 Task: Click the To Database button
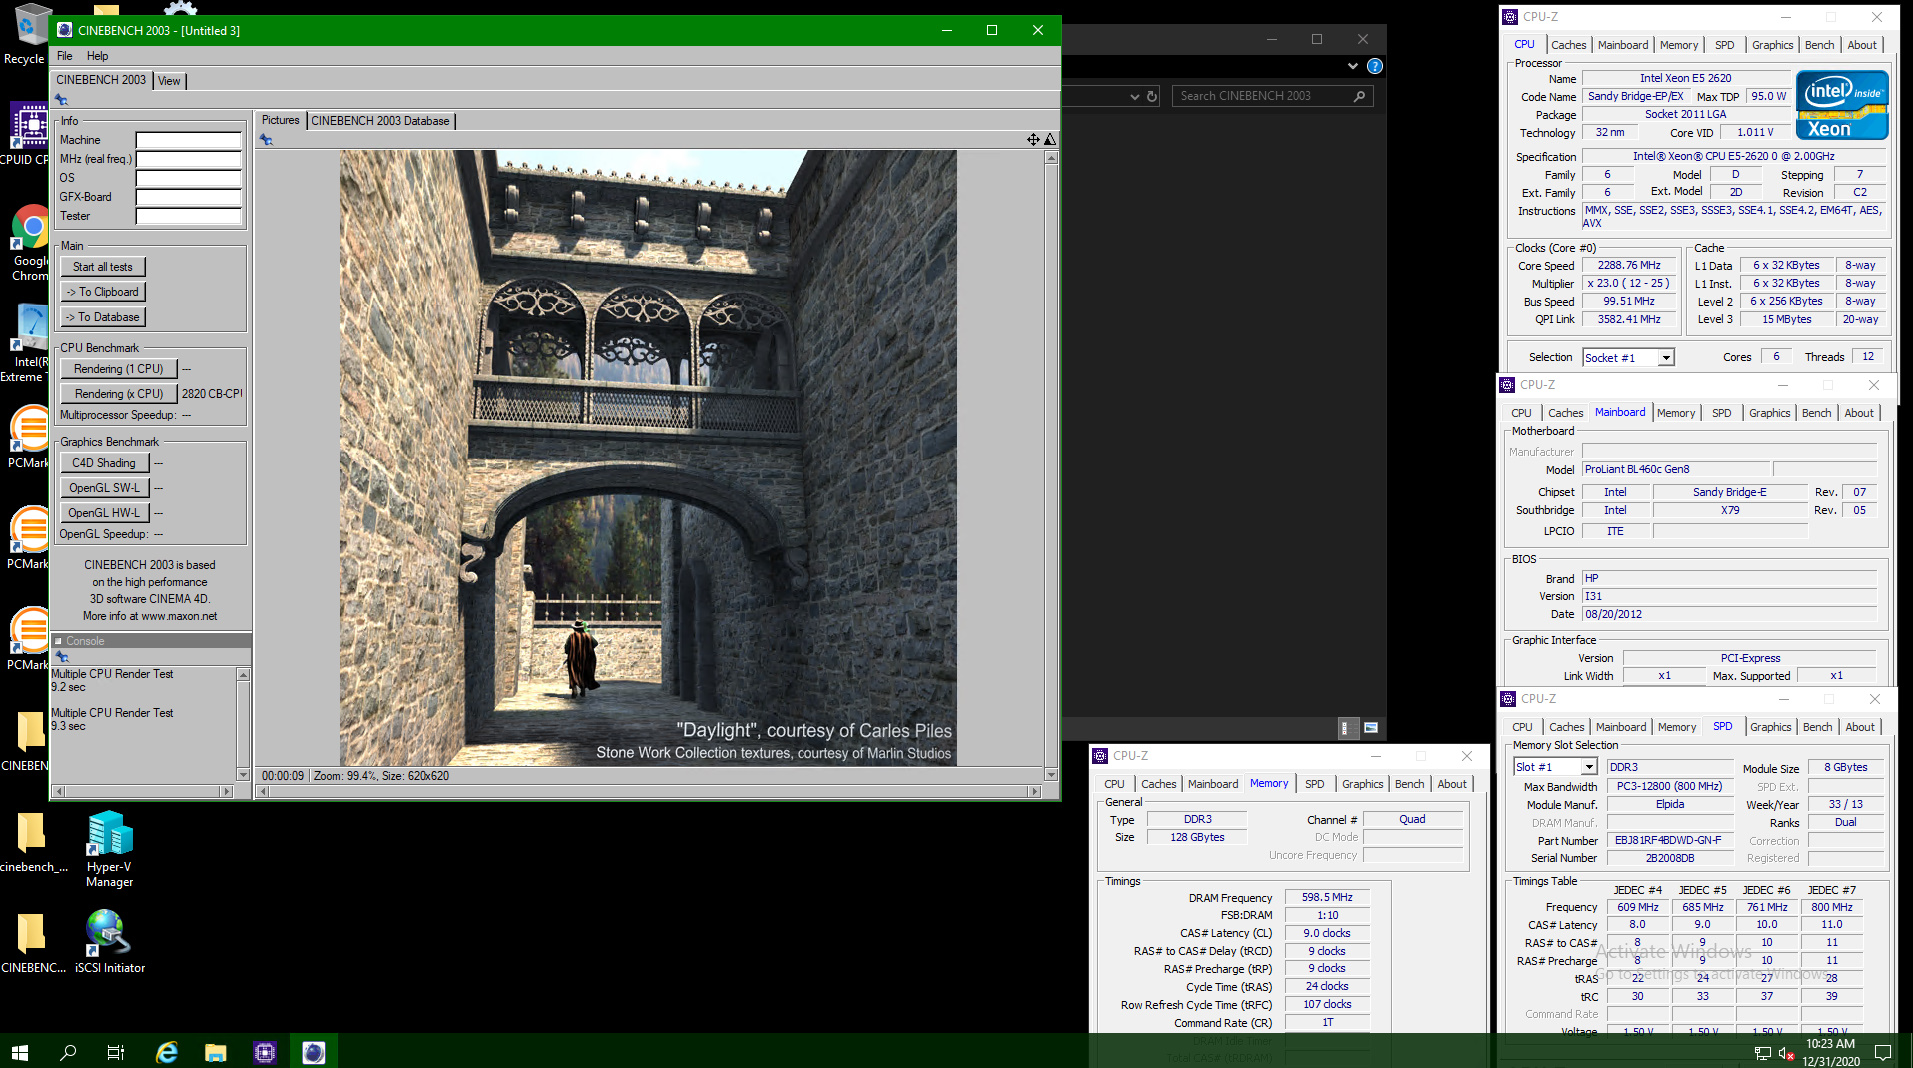(x=103, y=317)
